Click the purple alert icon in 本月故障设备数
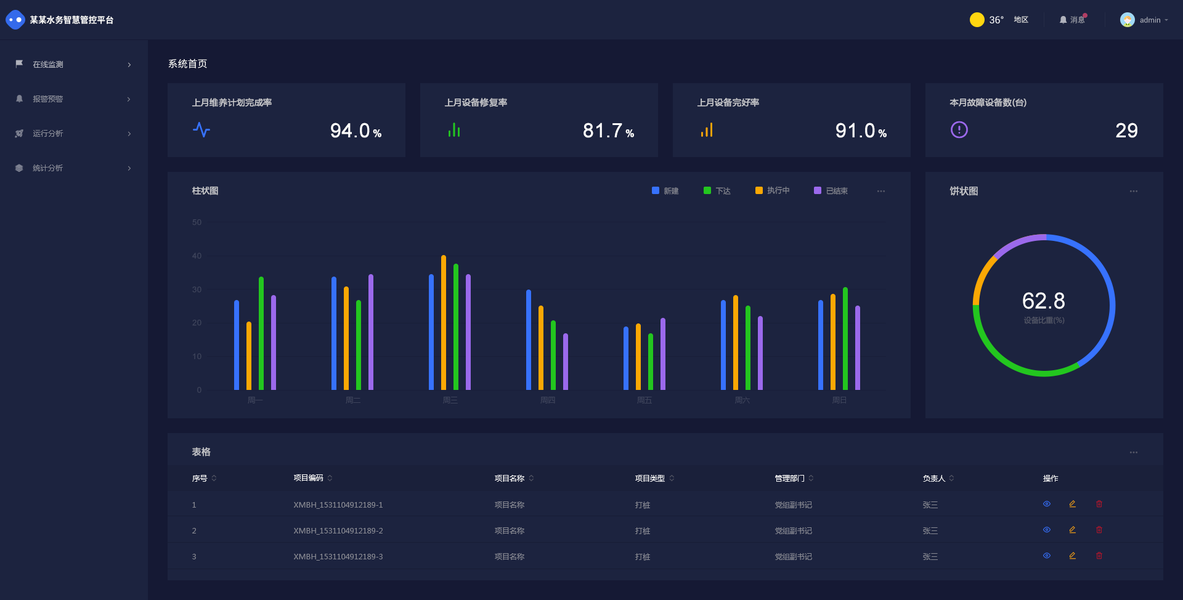This screenshot has height=600, width=1183. [x=959, y=130]
